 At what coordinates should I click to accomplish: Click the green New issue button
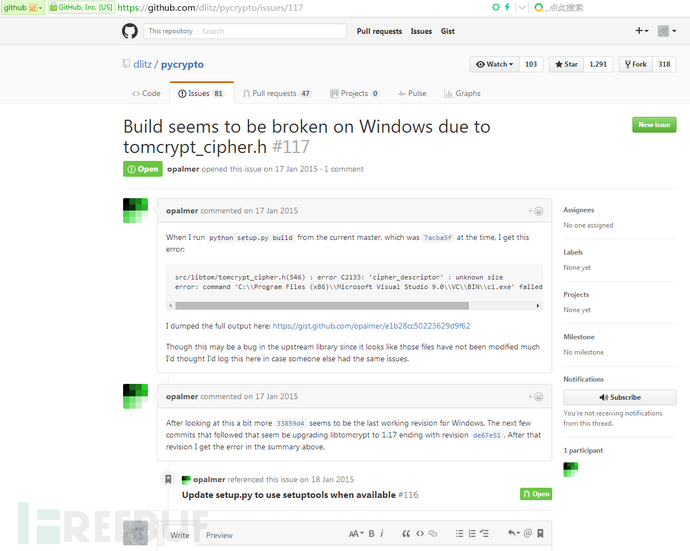click(x=654, y=125)
